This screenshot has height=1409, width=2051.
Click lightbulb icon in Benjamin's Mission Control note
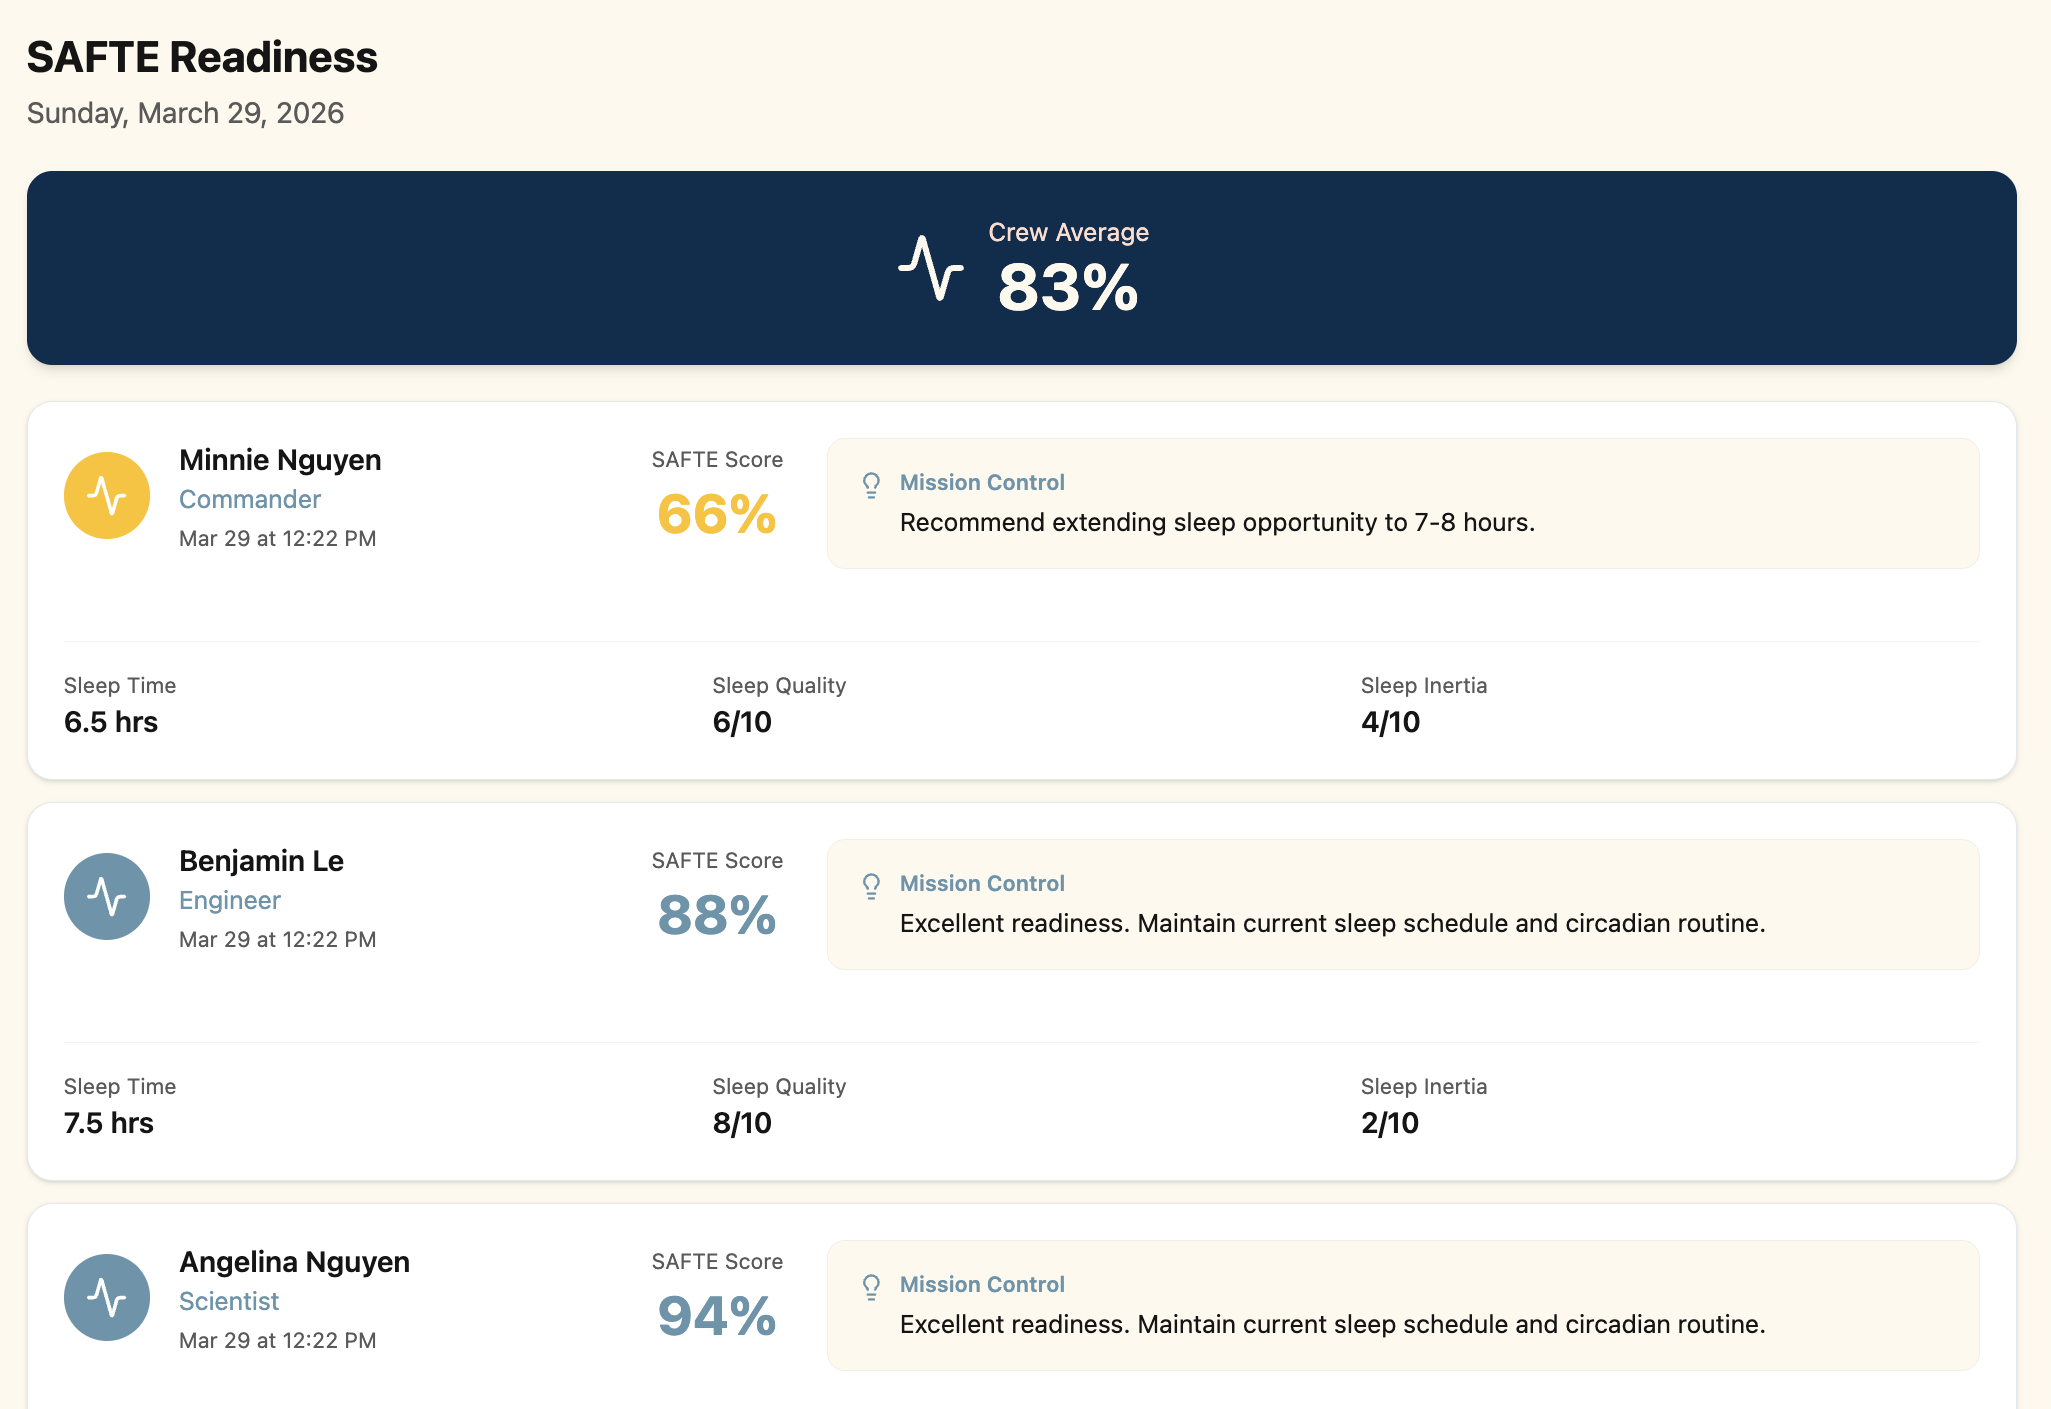point(871,886)
